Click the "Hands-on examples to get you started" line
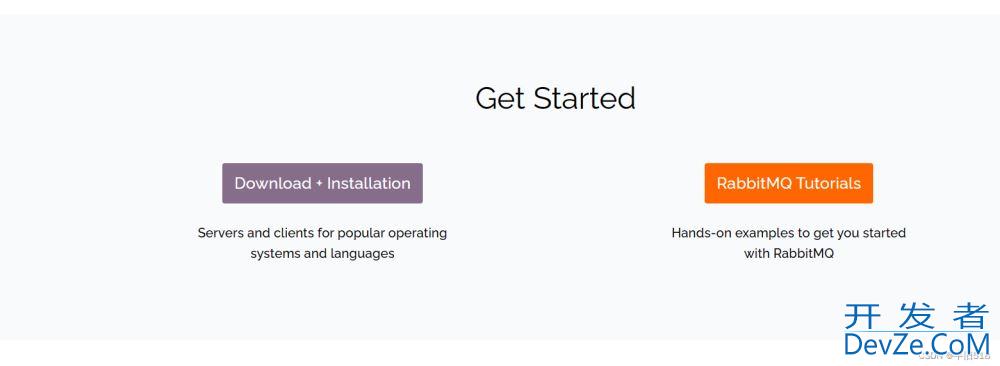Image resolution: width=1000 pixels, height=366 pixels. pos(788,233)
